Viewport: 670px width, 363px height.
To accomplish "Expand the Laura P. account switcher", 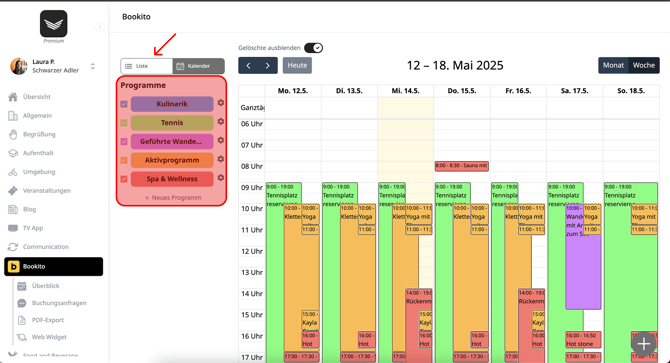I will click(93, 66).
